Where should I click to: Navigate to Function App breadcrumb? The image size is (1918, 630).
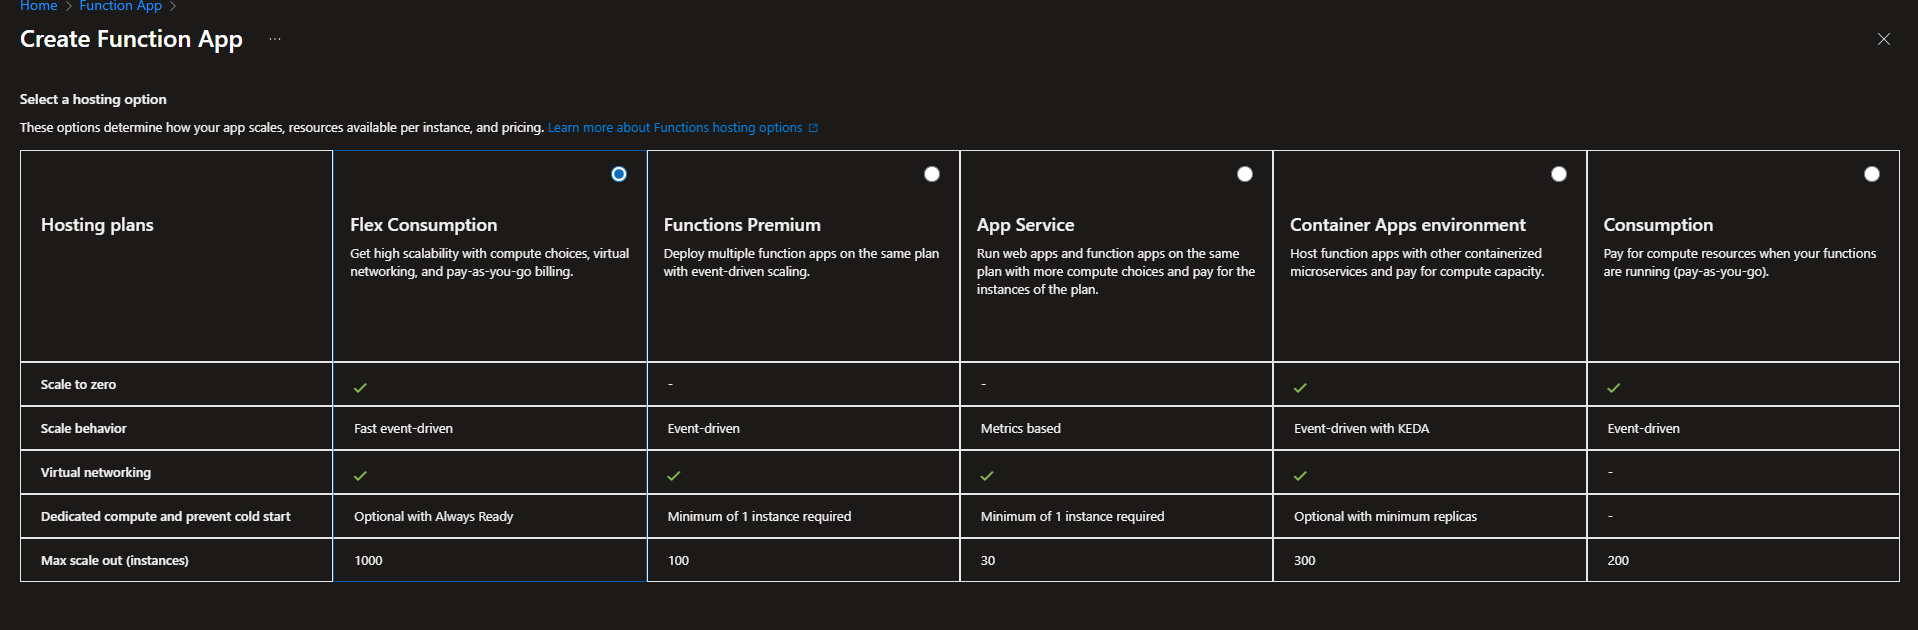coord(120,6)
